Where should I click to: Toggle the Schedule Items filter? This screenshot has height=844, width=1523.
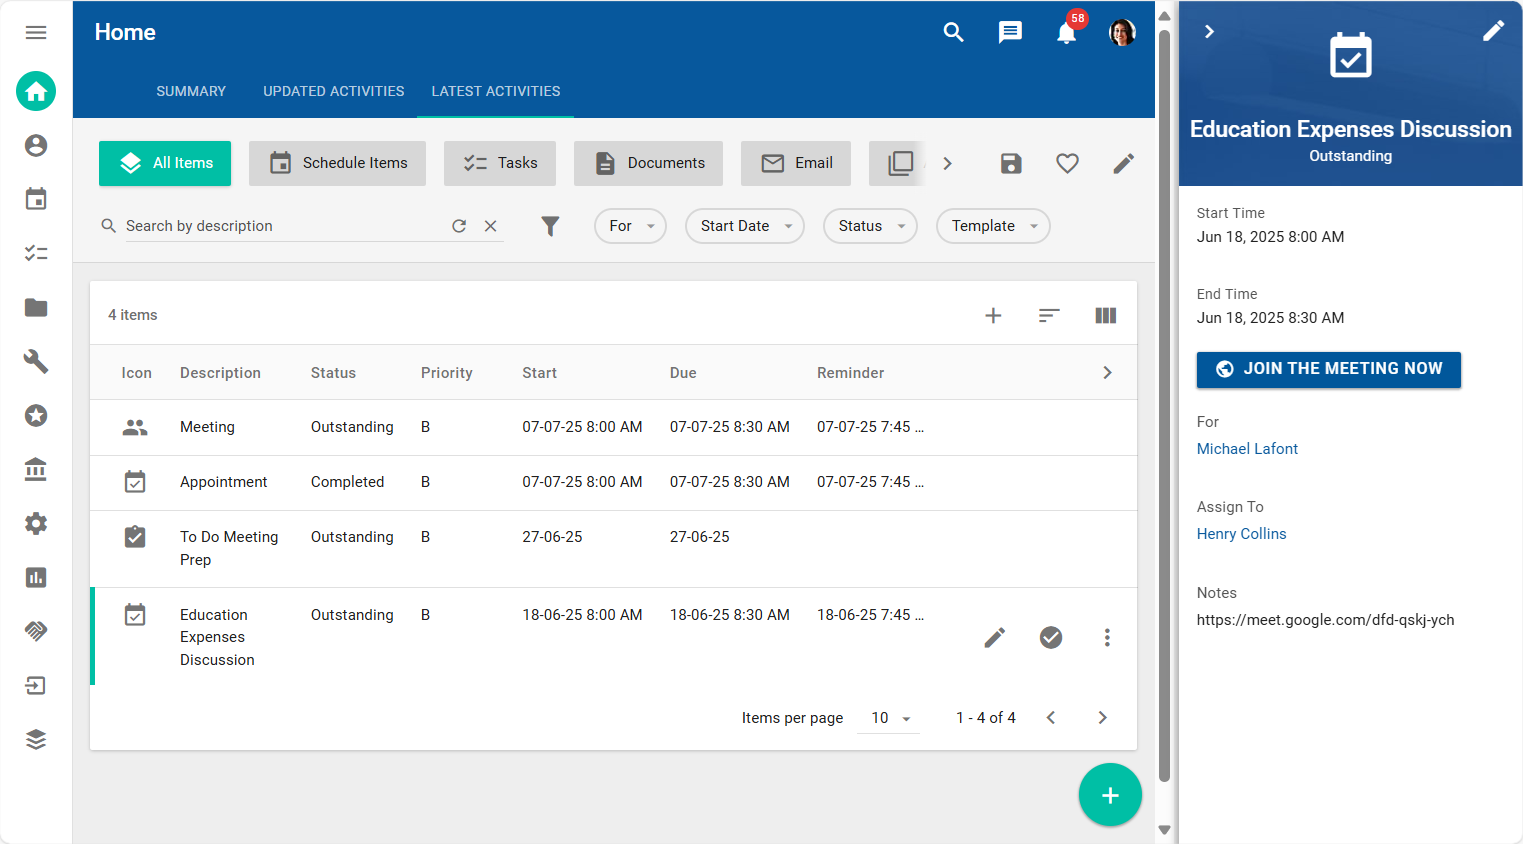337,163
